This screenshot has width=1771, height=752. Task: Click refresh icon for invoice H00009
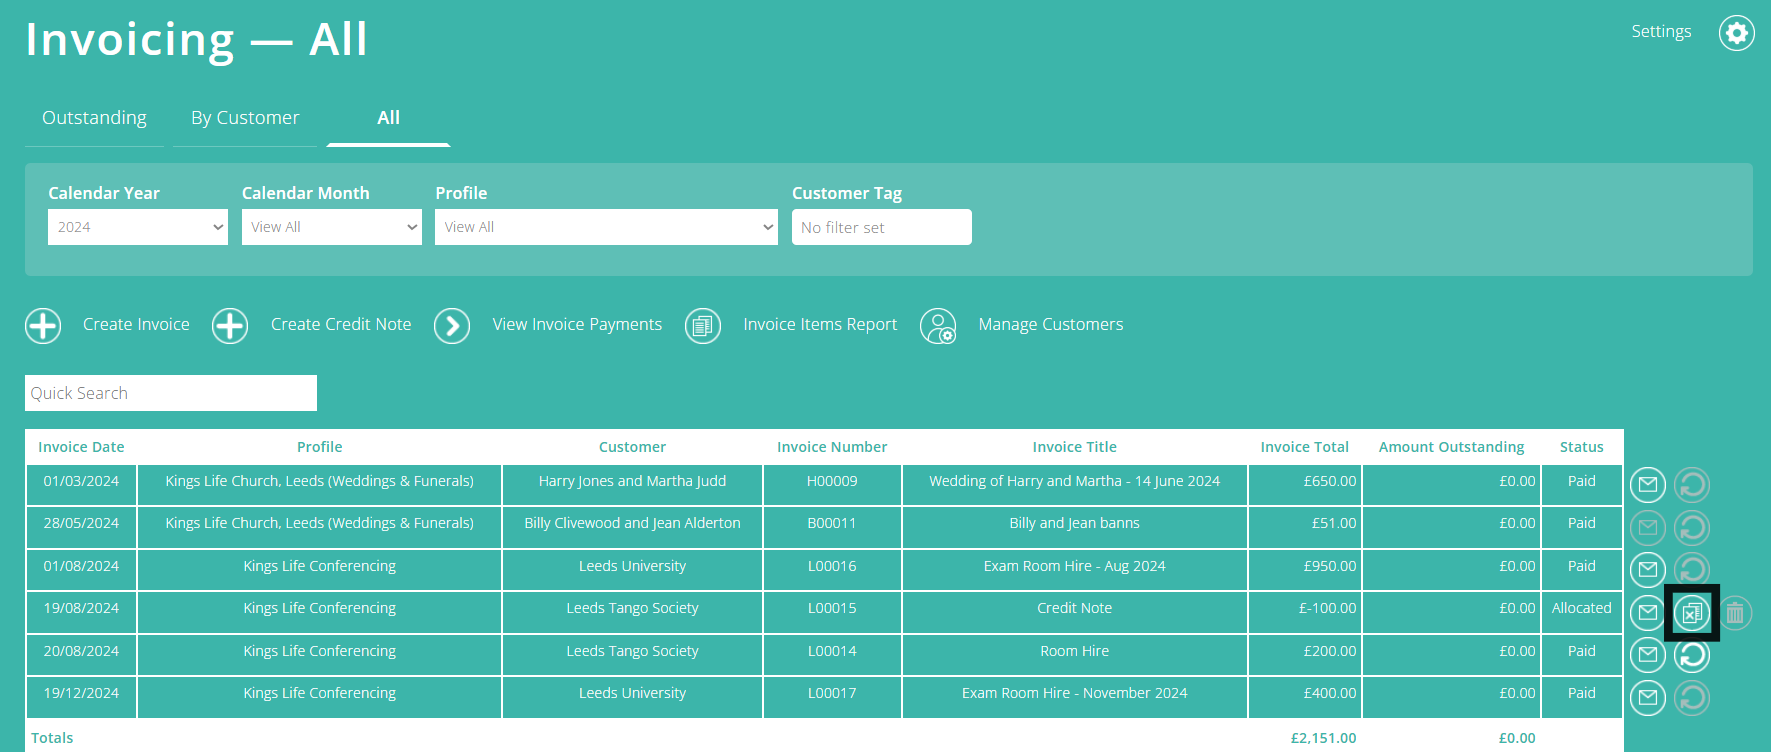tap(1692, 486)
